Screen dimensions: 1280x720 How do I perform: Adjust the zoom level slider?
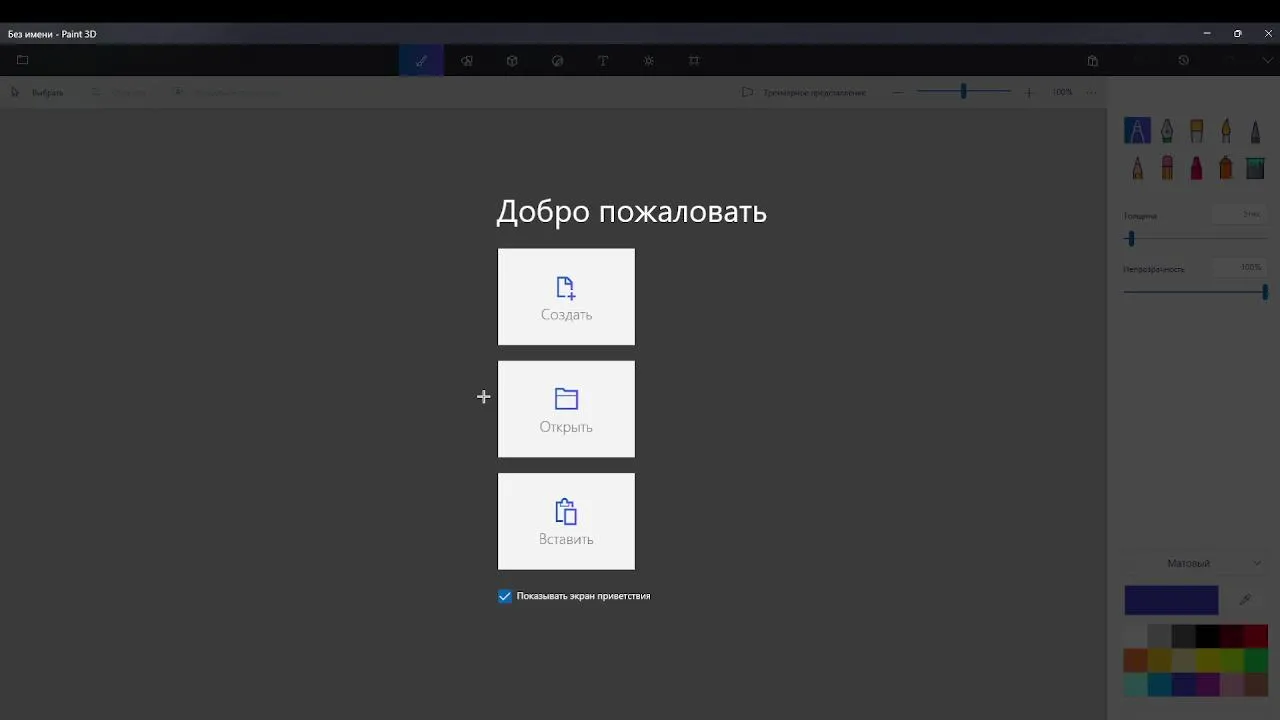coord(963,92)
